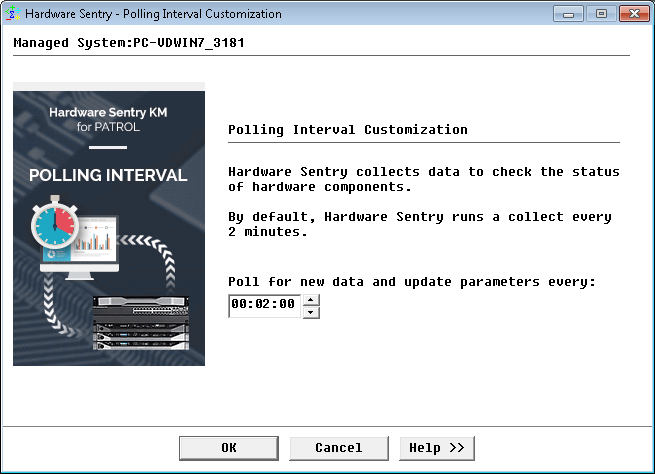Click the 'Polling Interval Customization' heading
The height and width of the screenshot is (474, 655).
pos(348,129)
